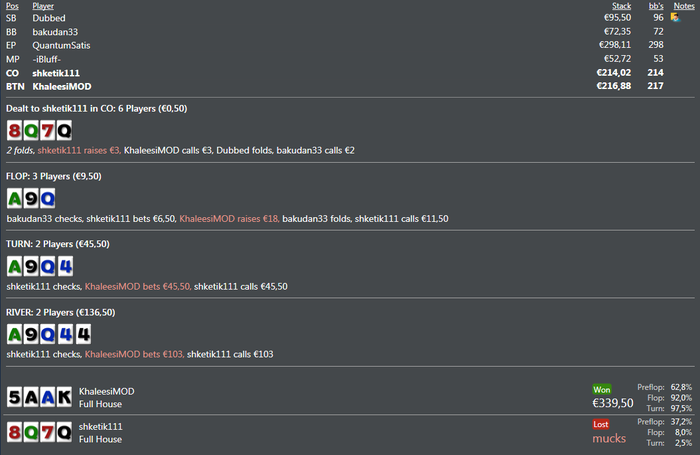Click the red 8 card in the dealt hole cards
Viewport: 700px width, 455px height.
click(x=15, y=131)
